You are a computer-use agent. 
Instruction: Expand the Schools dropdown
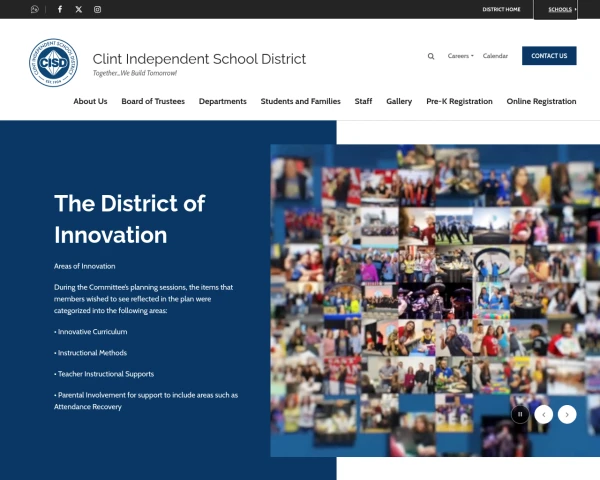563,9
